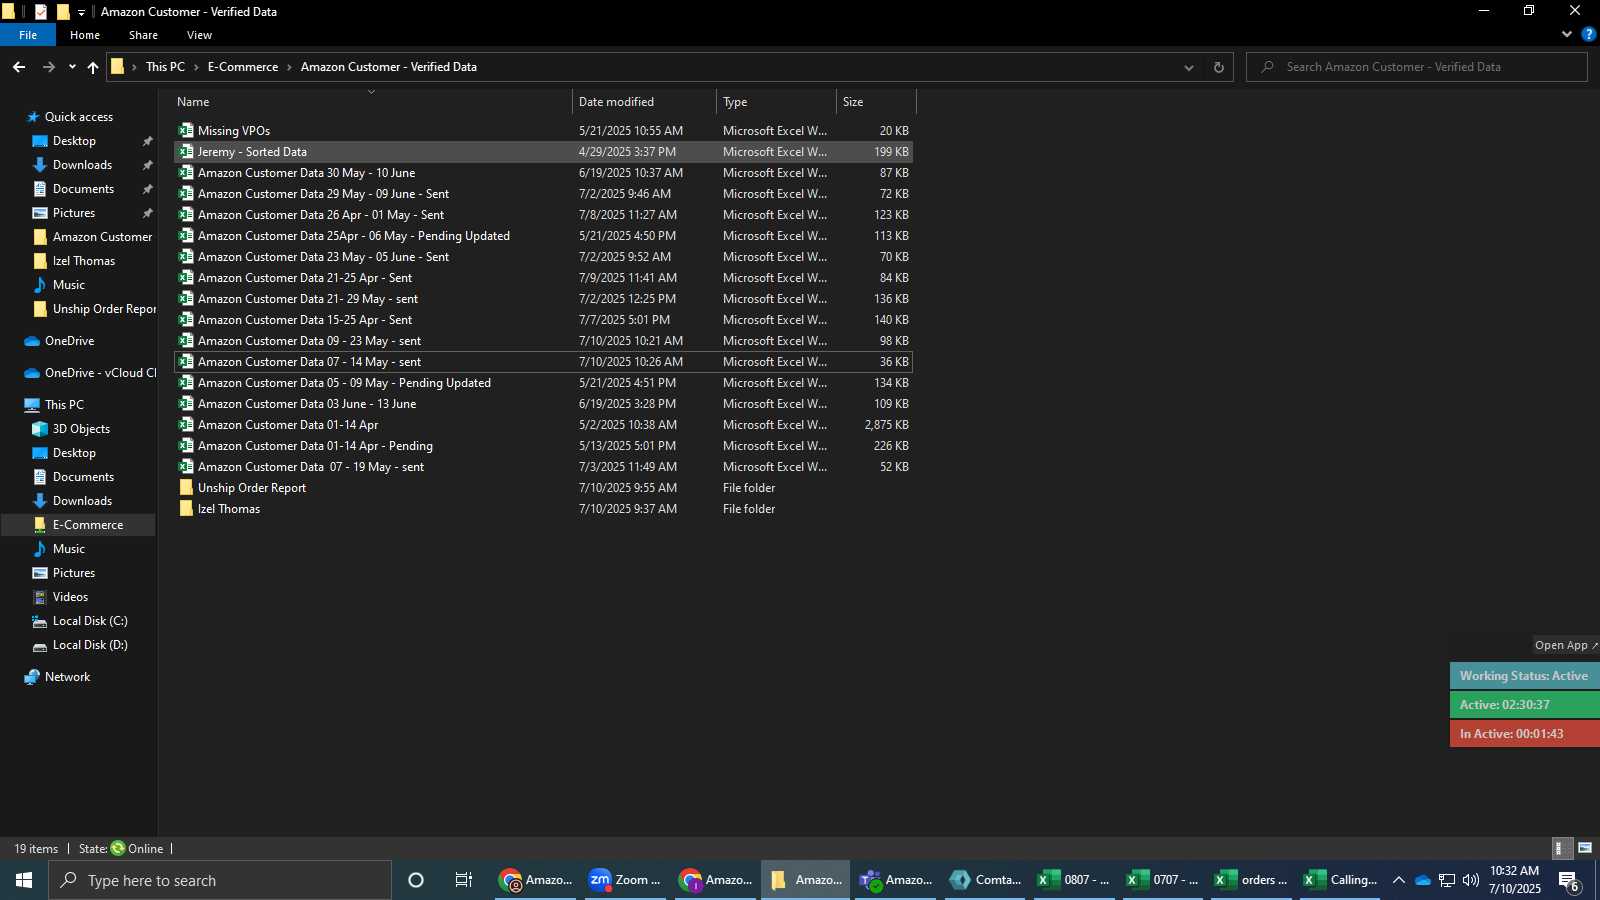Image resolution: width=1600 pixels, height=900 pixels.
Task: Click the taskbar search box
Action: (x=220, y=880)
